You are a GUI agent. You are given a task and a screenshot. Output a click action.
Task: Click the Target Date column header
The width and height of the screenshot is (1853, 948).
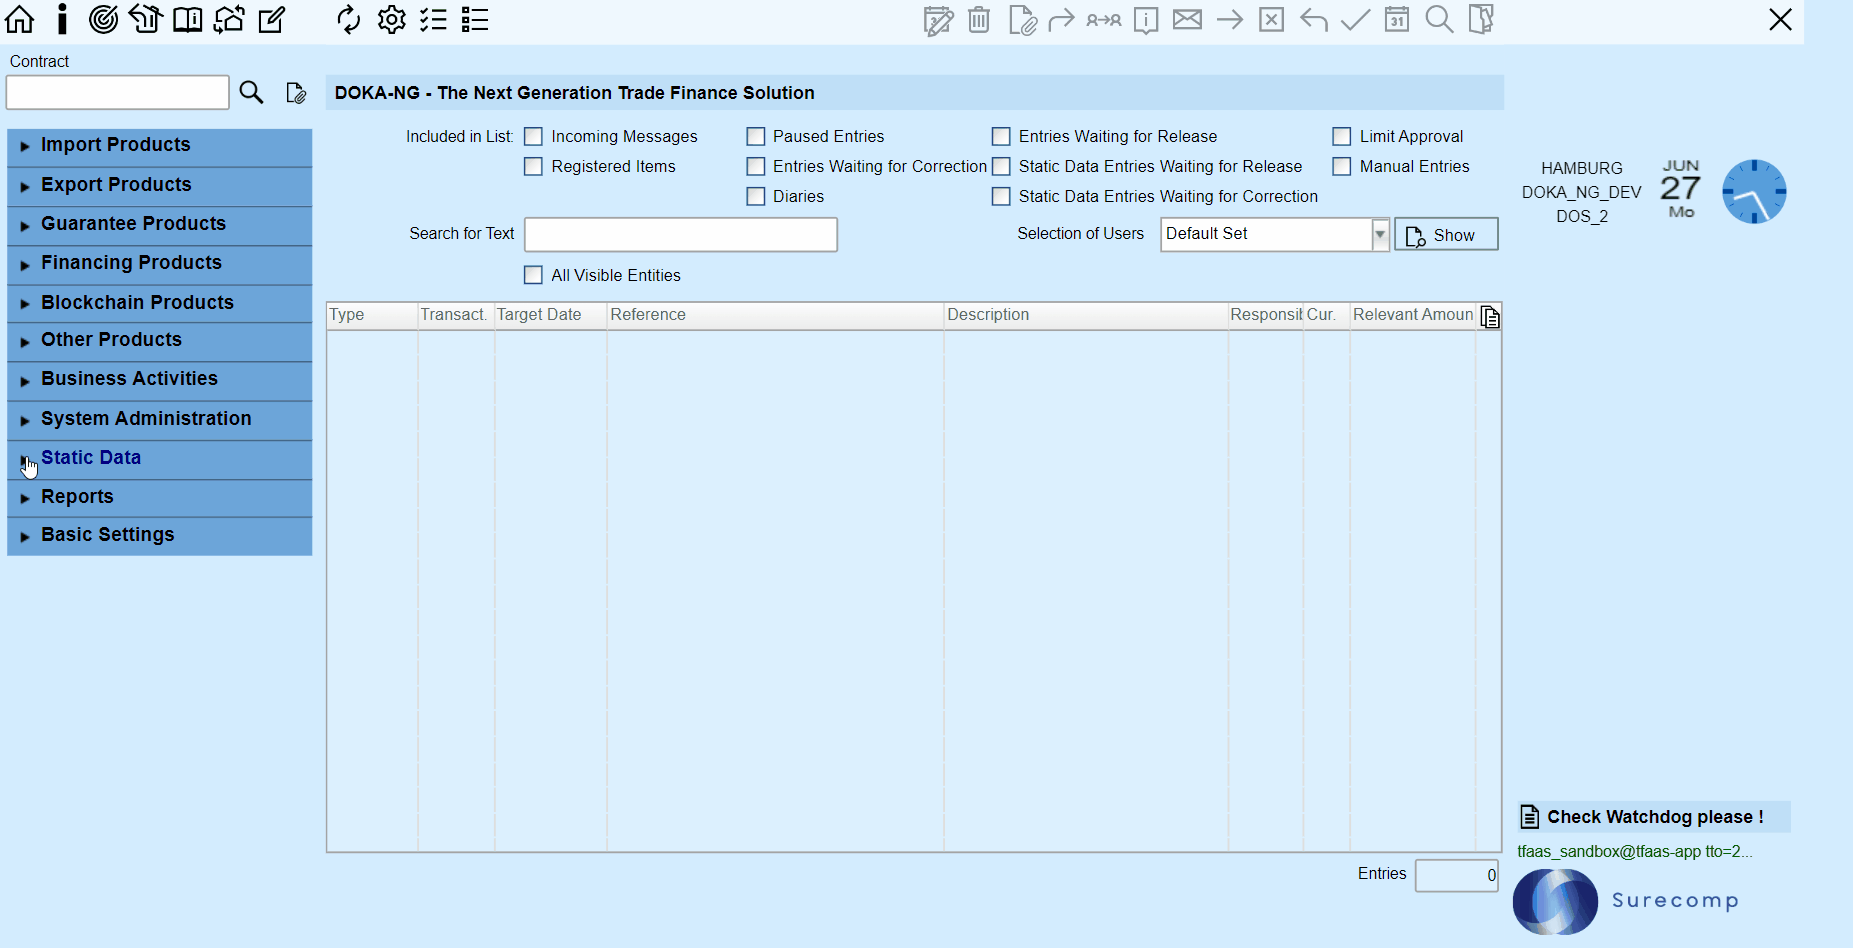[x=550, y=315]
